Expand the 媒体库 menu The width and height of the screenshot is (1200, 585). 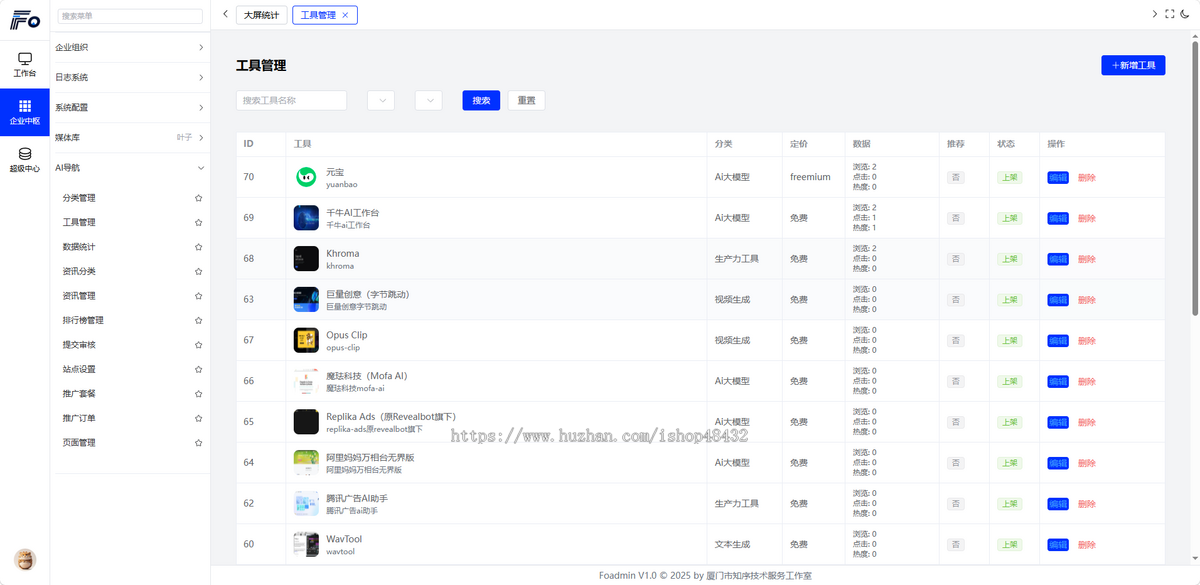[x=130, y=137]
